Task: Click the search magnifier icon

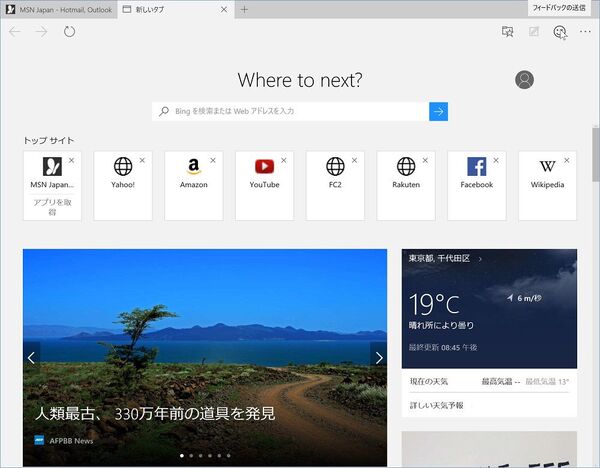Action: coord(164,111)
